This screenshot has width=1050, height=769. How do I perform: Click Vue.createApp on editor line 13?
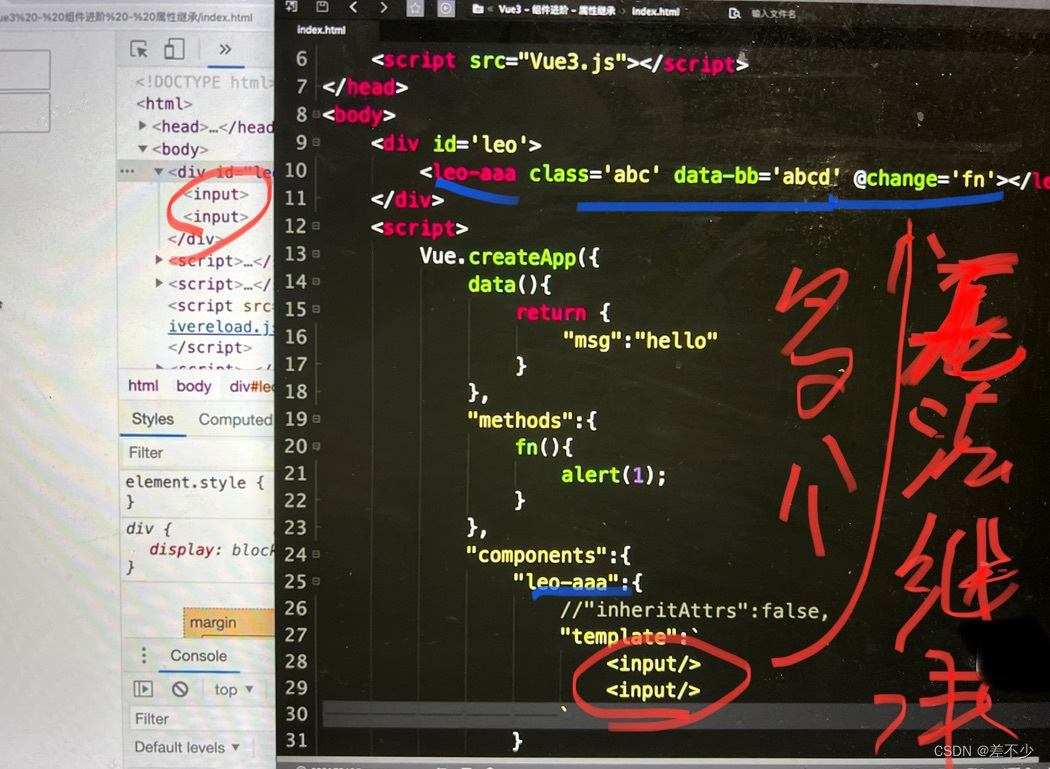point(498,257)
